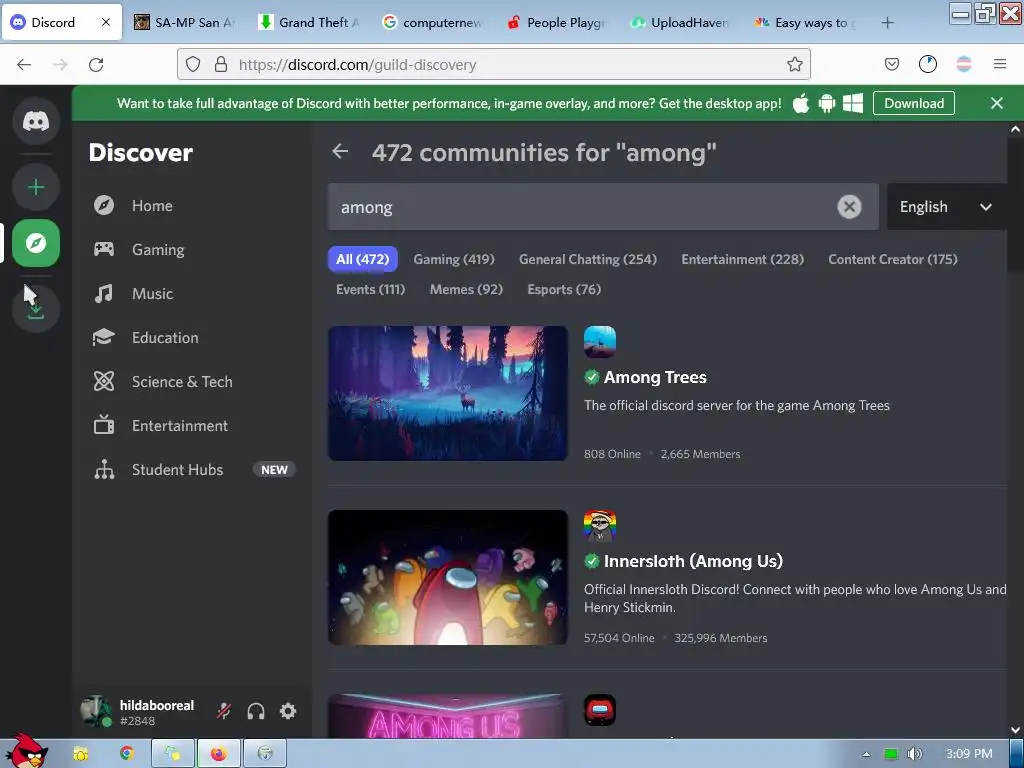Screen dimensions: 1024x768
Task: Switch to UploadHaven tab
Action: point(681,23)
